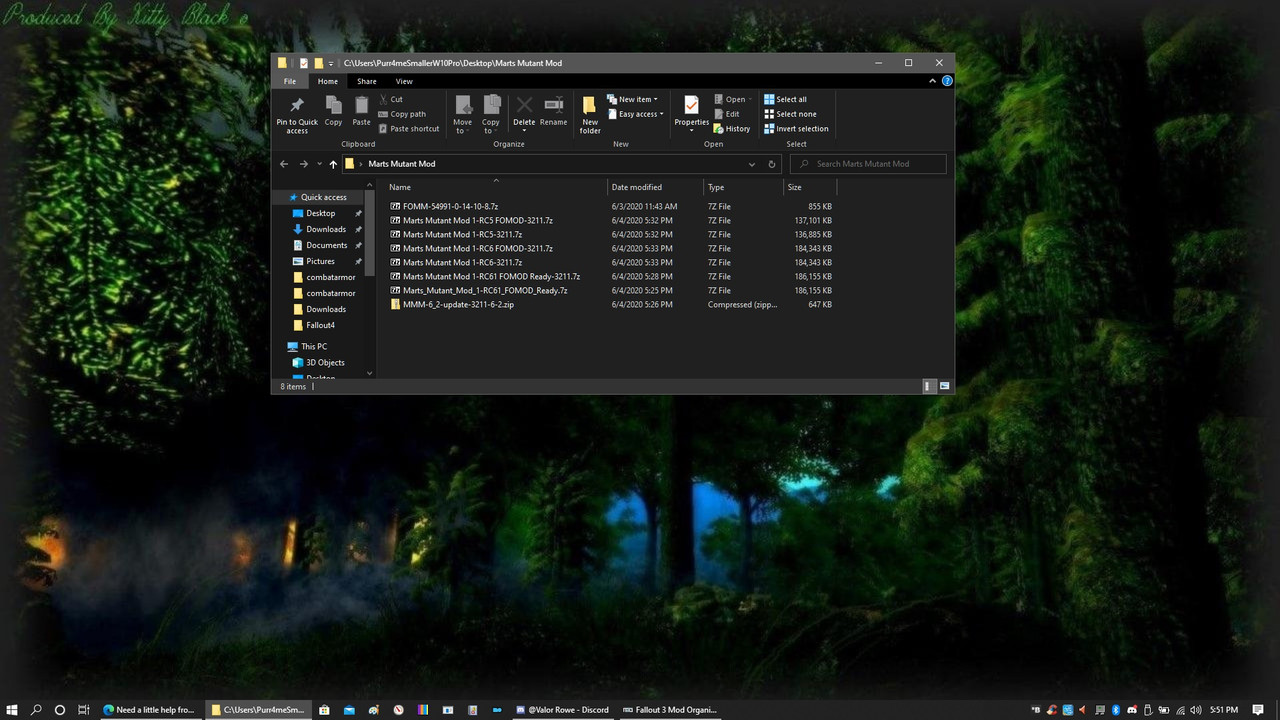This screenshot has height=720, width=1280.
Task: Open the Windows Start menu
Action: 12,710
